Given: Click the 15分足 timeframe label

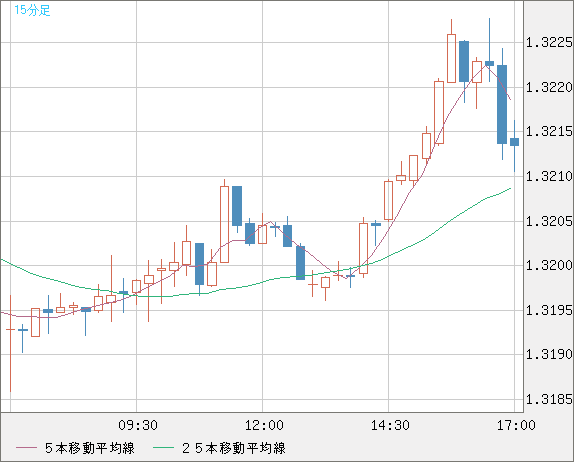Looking at the screenshot, I should (x=32, y=10).
